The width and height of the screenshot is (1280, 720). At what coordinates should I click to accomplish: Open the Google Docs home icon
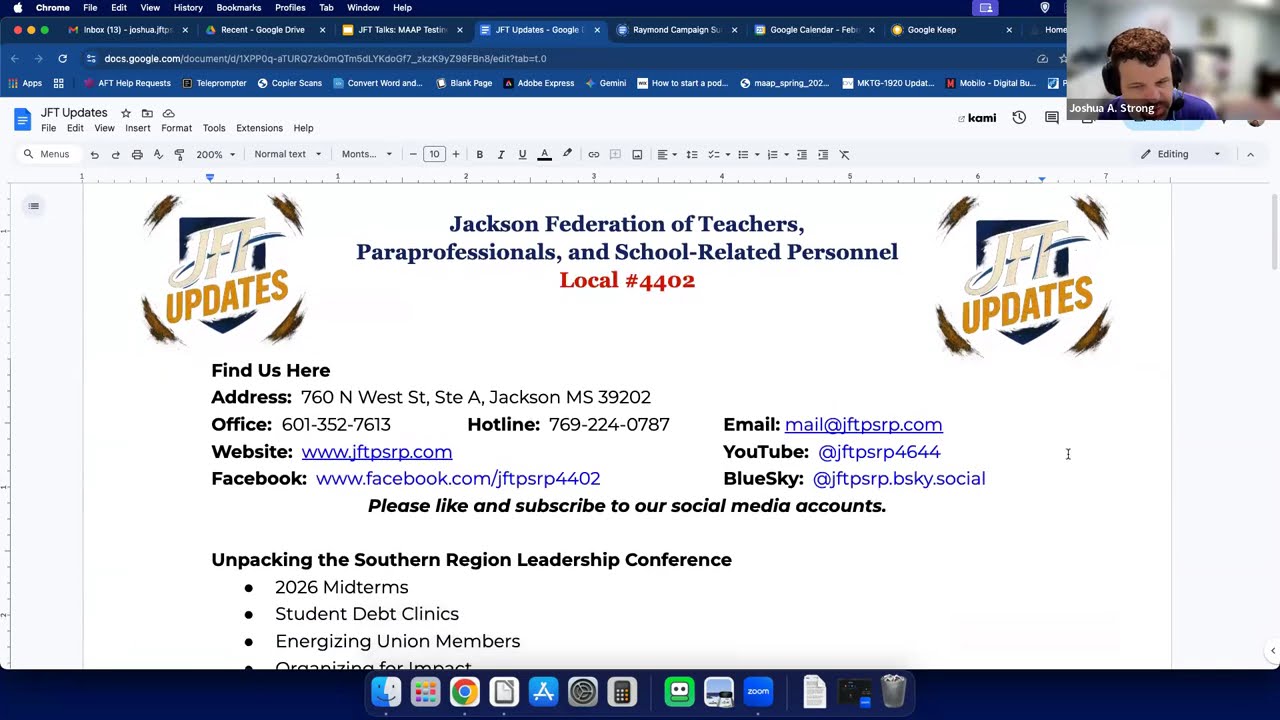(22, 120)
